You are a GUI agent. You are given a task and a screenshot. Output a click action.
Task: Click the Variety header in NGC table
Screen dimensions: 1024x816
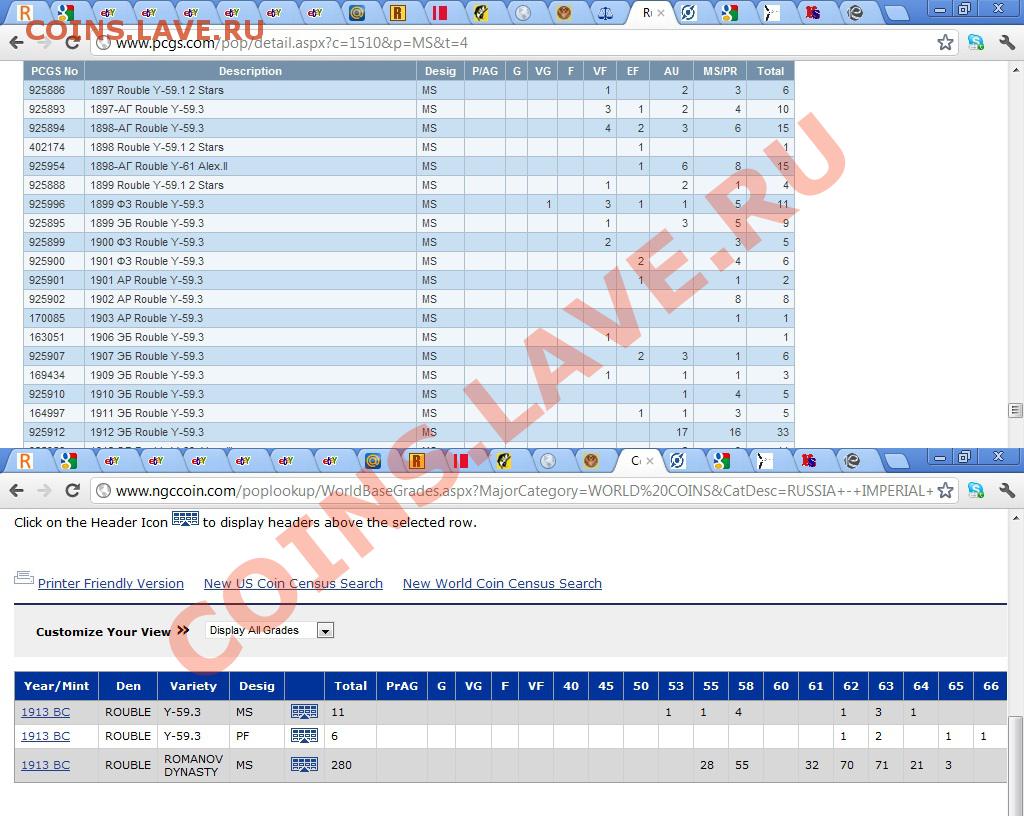(193, 686)
